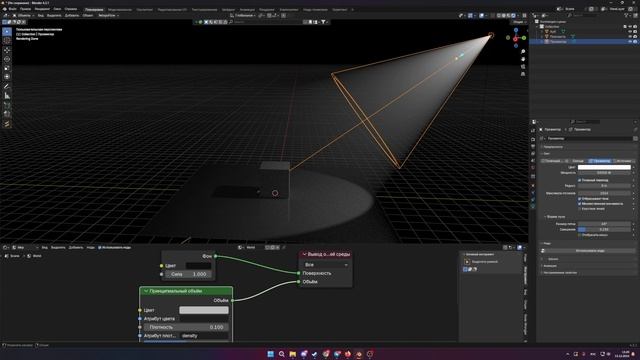This screenshot has height=360, width=640.
Task: Switch perspective/orthographic with the grid icon
Action: pyautogui.click(x=523, y=74)
